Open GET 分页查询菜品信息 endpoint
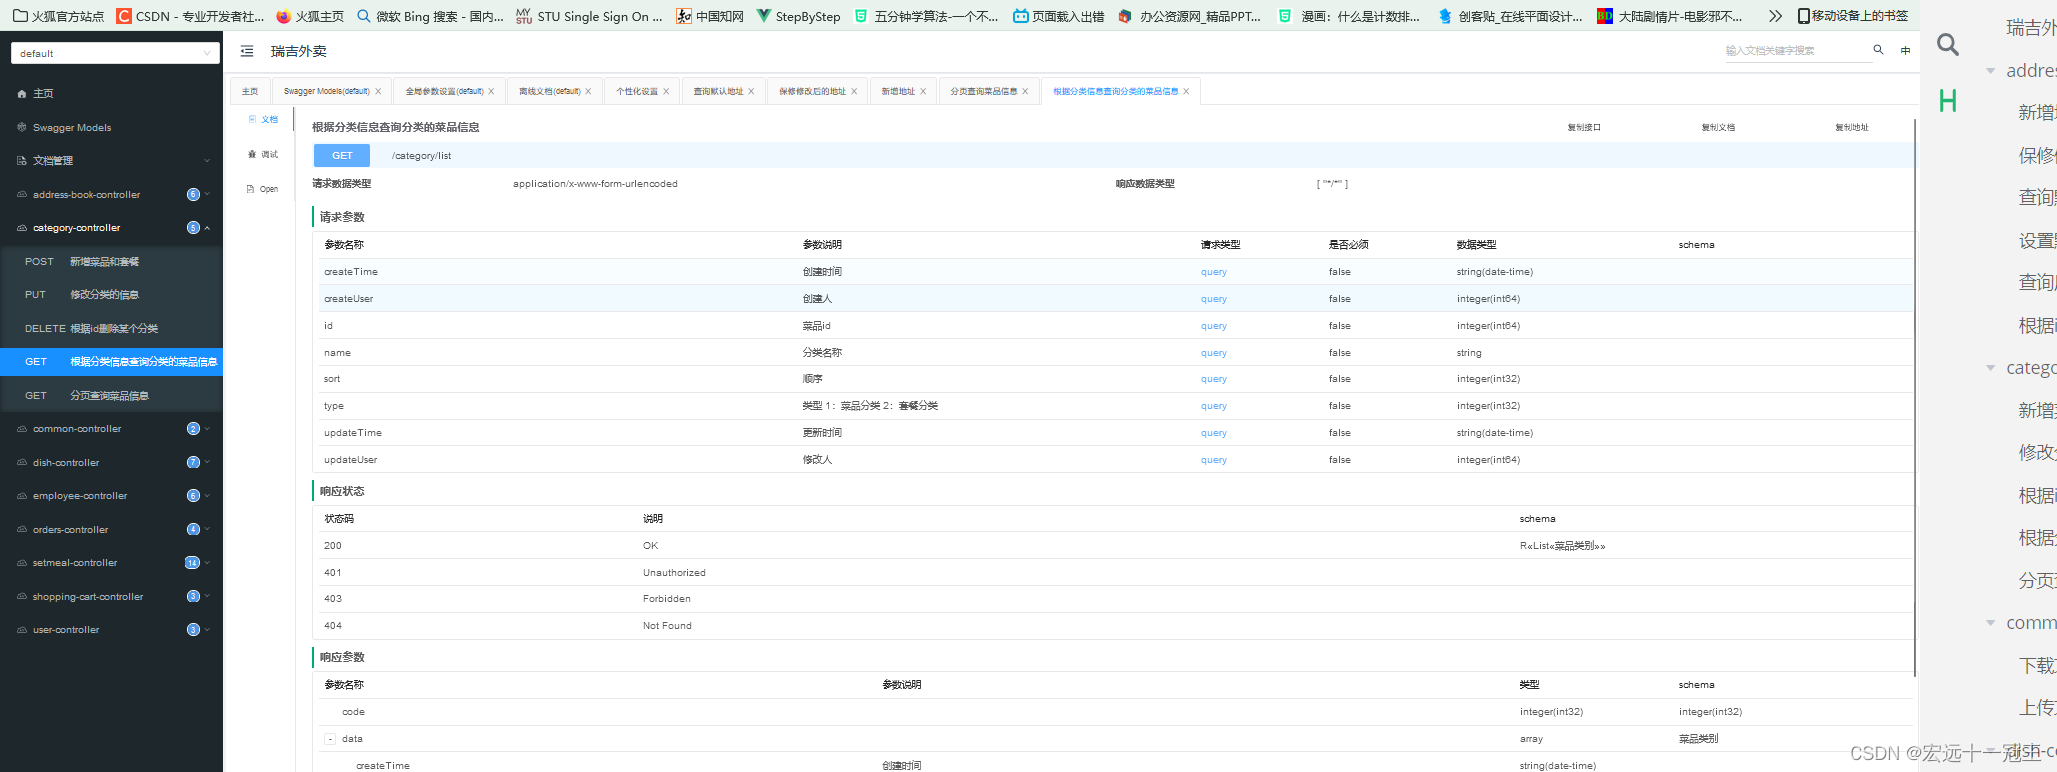The height and width of the screenshot is (772, 2057). tap(111, 396)
